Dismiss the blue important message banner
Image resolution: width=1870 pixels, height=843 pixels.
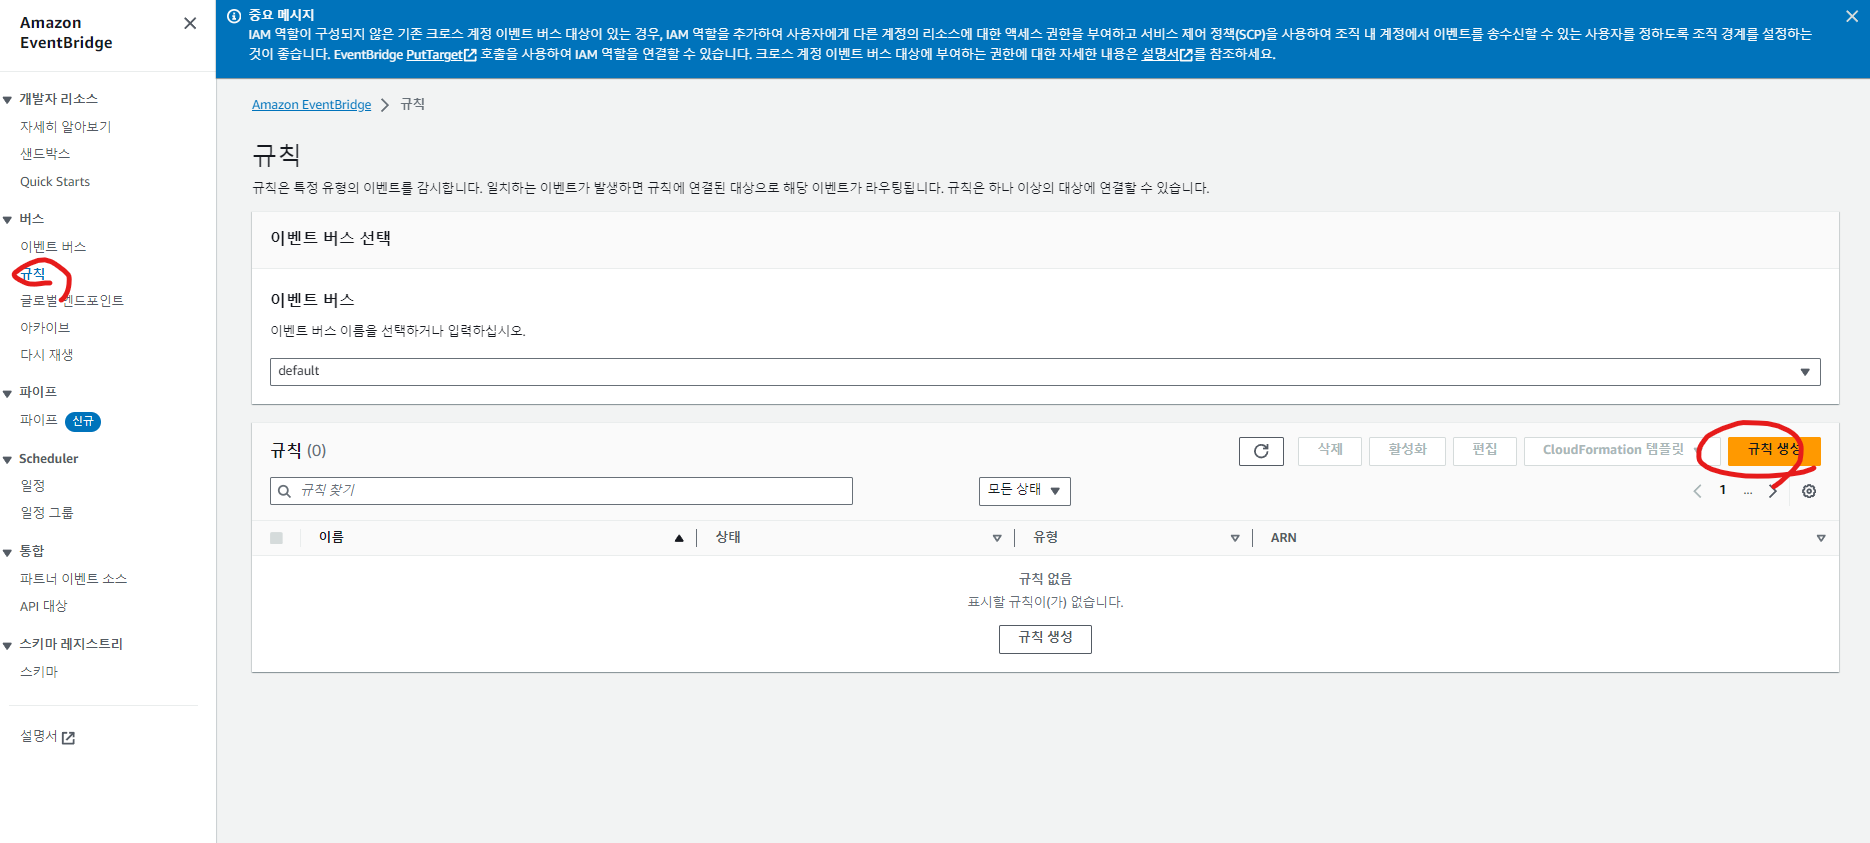click(x=1851, y=16)
